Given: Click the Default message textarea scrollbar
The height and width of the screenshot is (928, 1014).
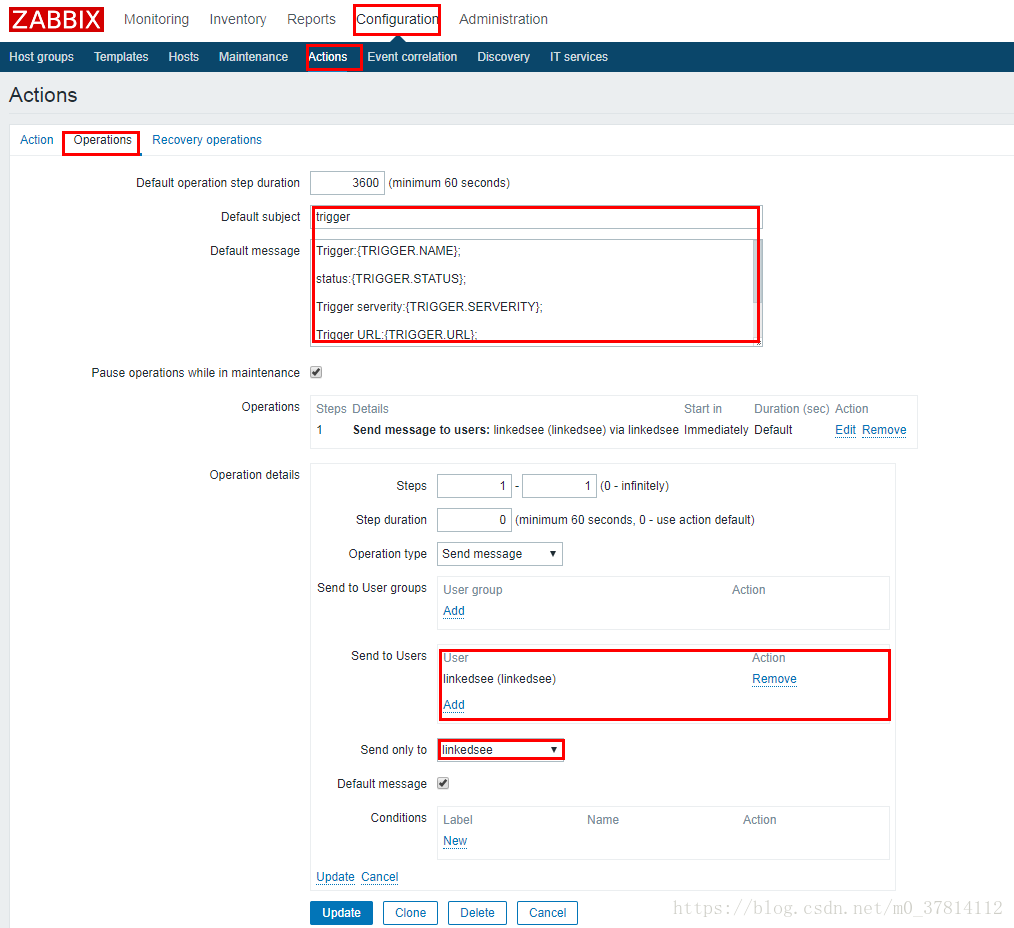Looking at the screenshot, I should tap(757, 272).
